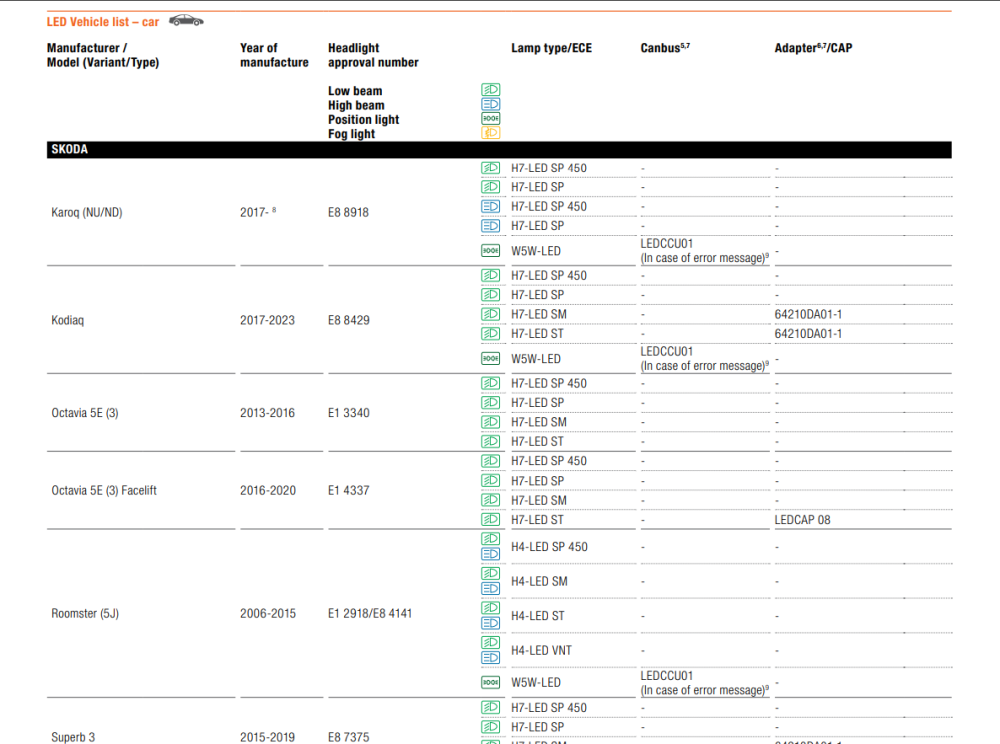Click approval number E1 4337
Screen dimensions: 1000x744
tap(349, 490)
